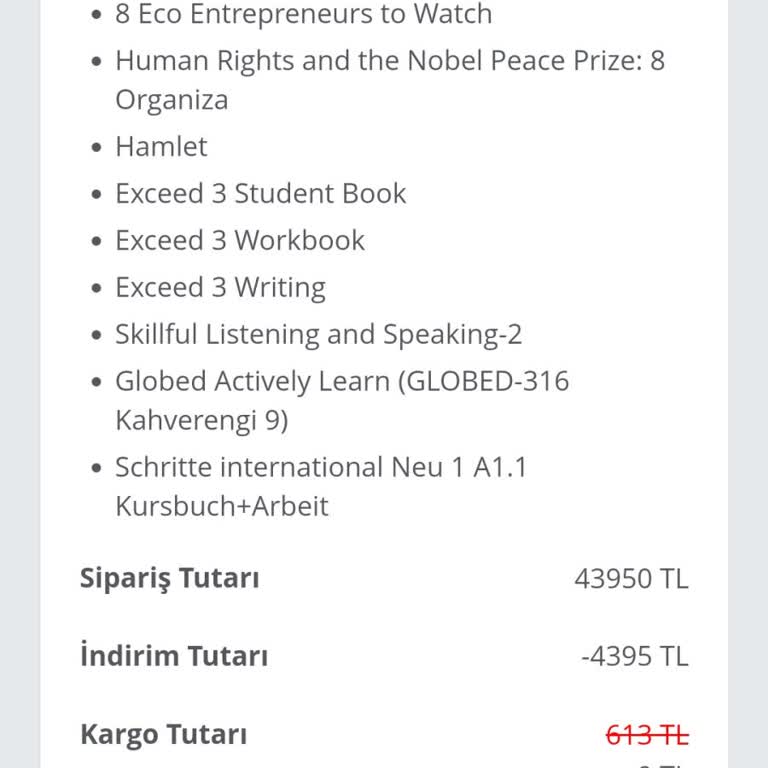768x768 pixels.
Task: Click the Hamlet book entry
Action: [x=161, y=147]
